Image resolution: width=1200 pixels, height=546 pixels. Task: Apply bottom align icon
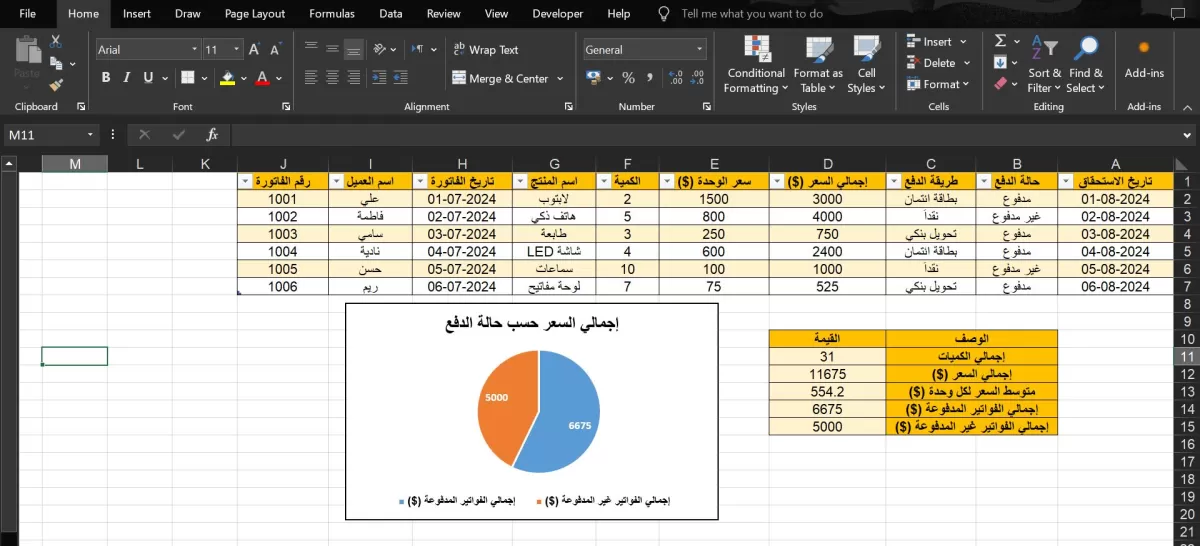pos(353,48)
